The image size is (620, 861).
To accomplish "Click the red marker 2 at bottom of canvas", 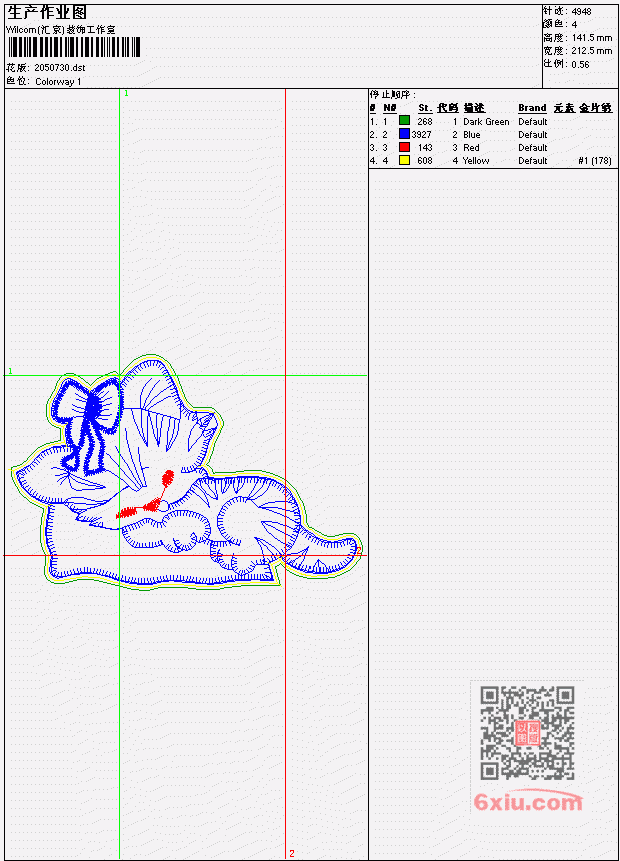I will (292, 854).
